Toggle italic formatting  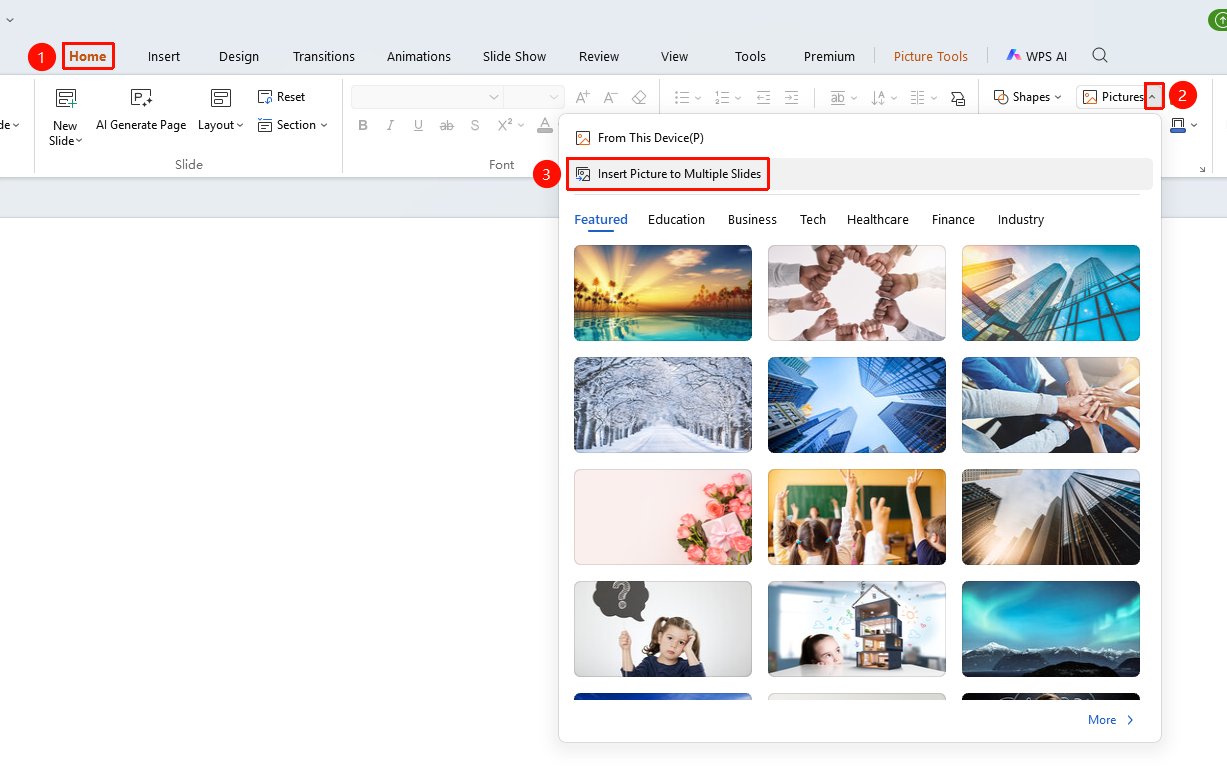point(391,125)
